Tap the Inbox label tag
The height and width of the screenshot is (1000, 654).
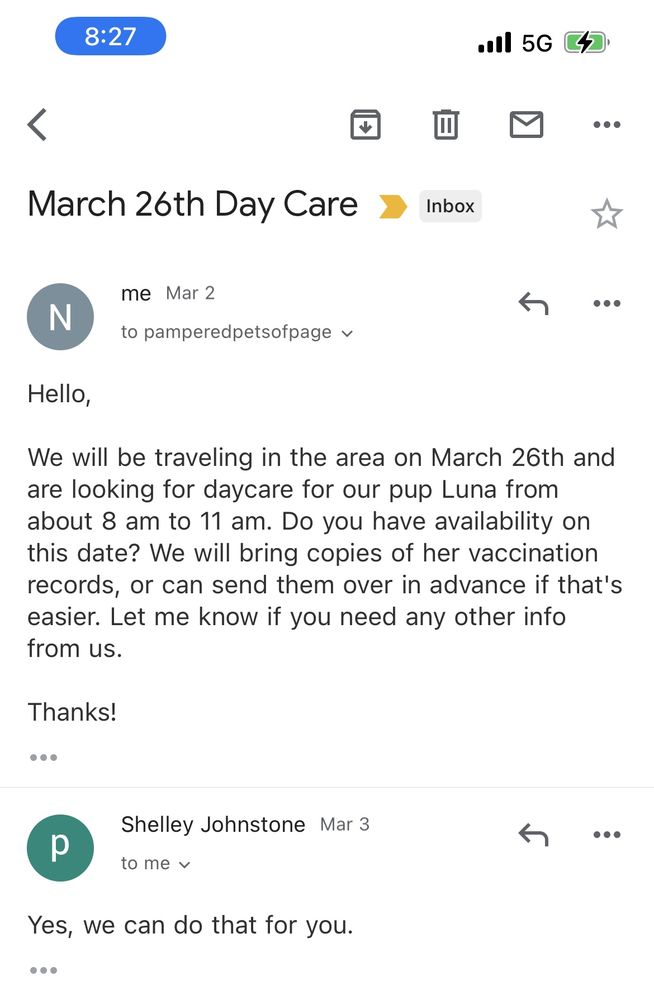click(x=450, y=206)
